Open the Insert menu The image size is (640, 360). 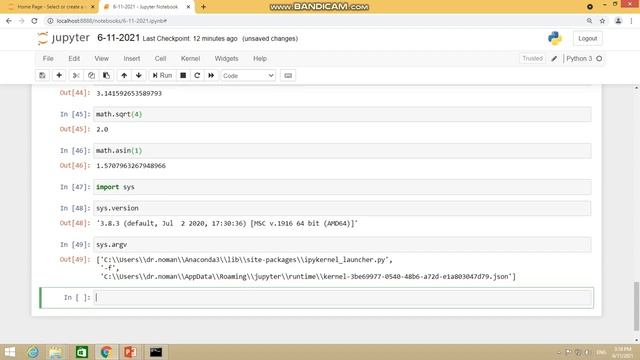[132, 58]
